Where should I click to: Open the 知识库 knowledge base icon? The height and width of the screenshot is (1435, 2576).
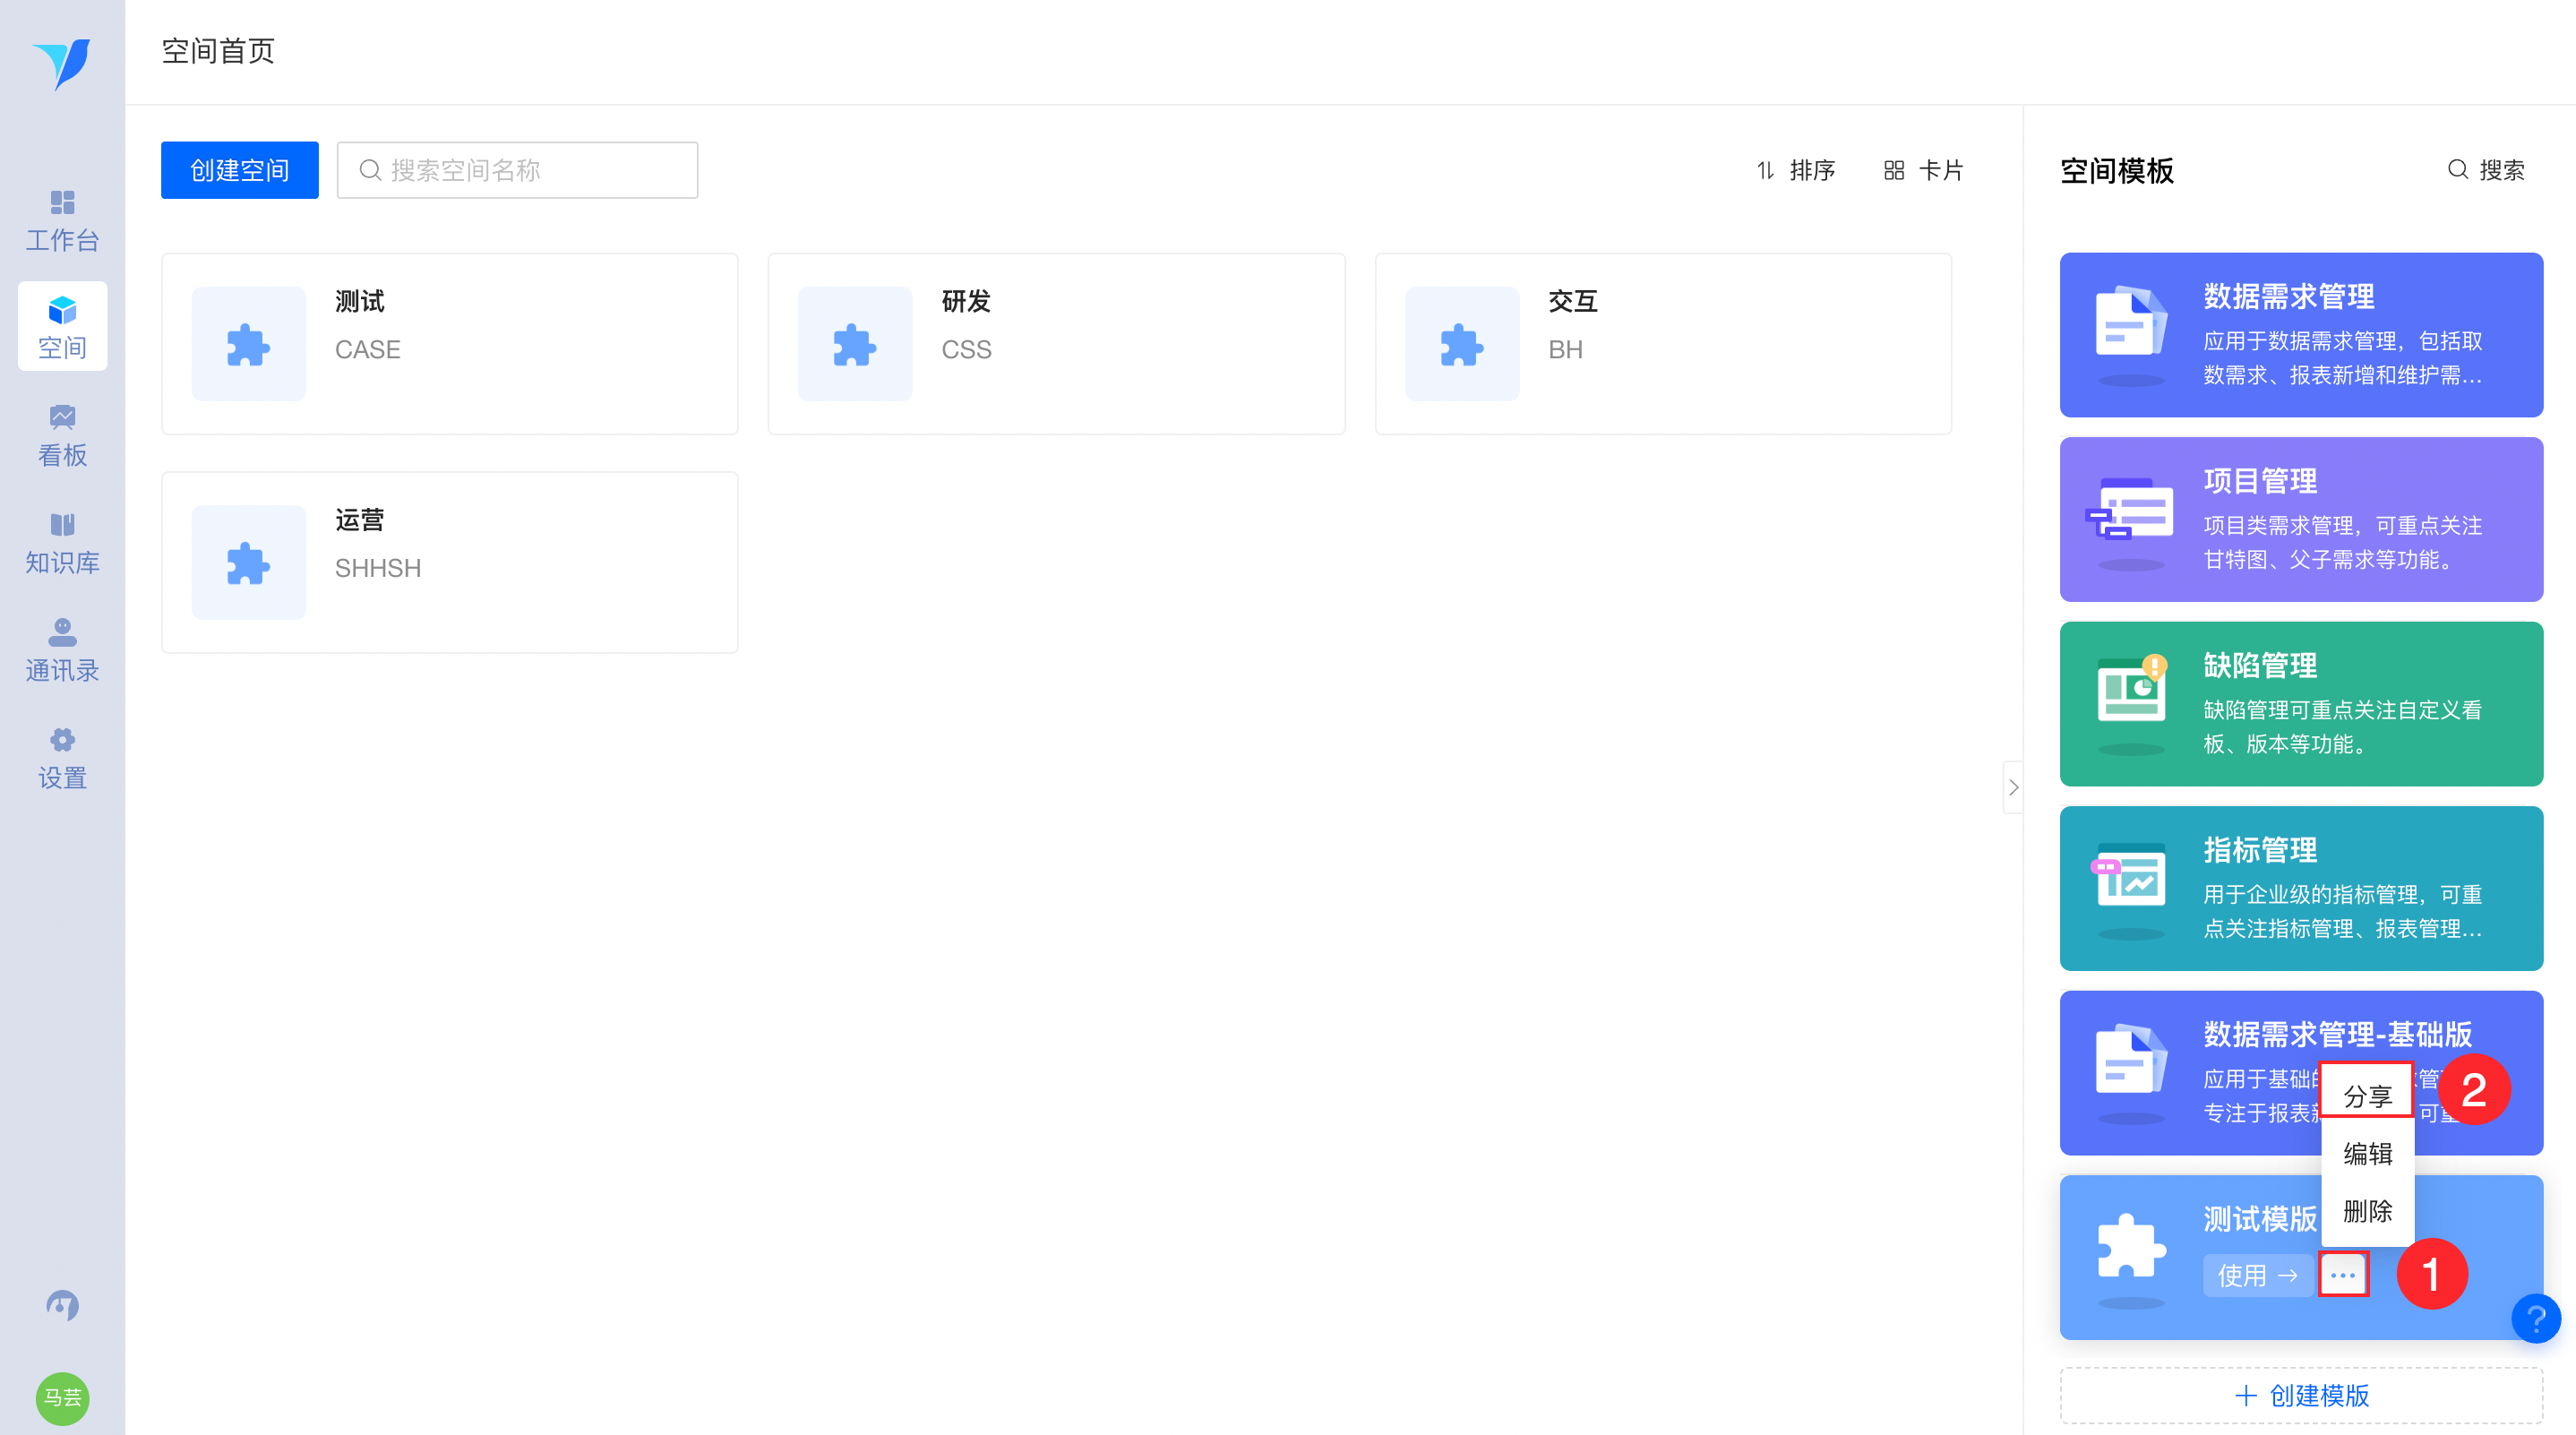(x=62, y=543)
